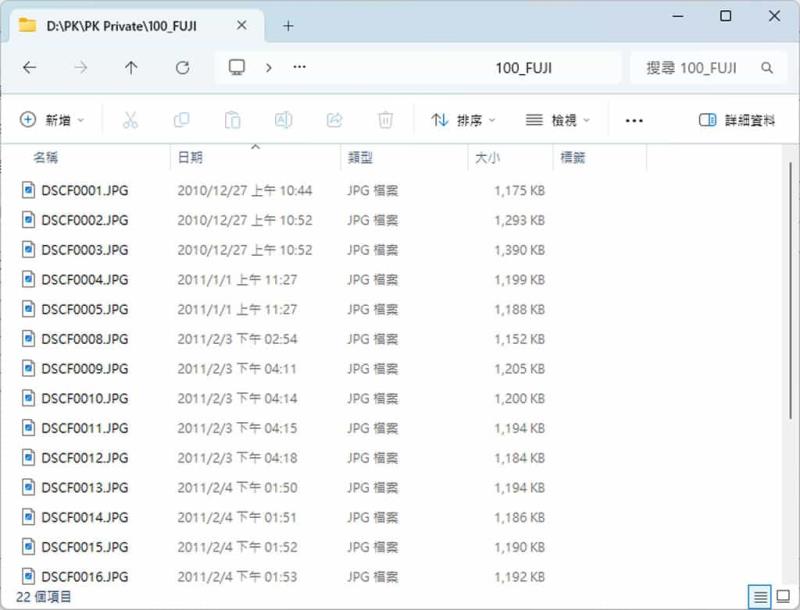Image resolution: width=800 pixels, height=610 pixels.
Task: Click the JPG icon of DSCF0014.JPG
Action: pyautogui.click(x=29, y=517)
